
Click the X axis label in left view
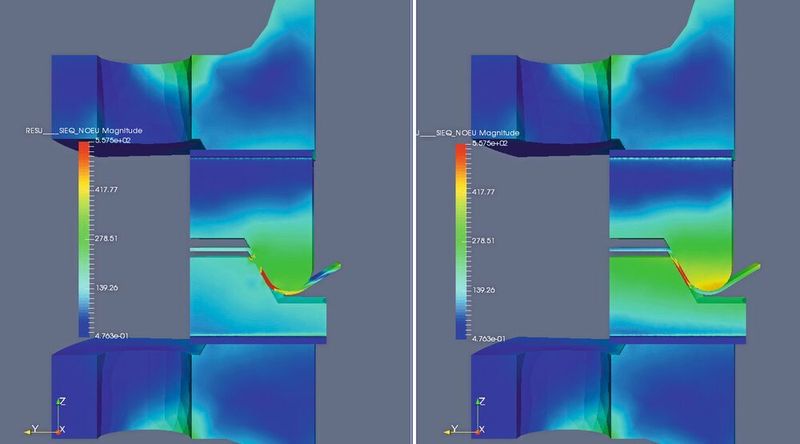click(62, 430)
